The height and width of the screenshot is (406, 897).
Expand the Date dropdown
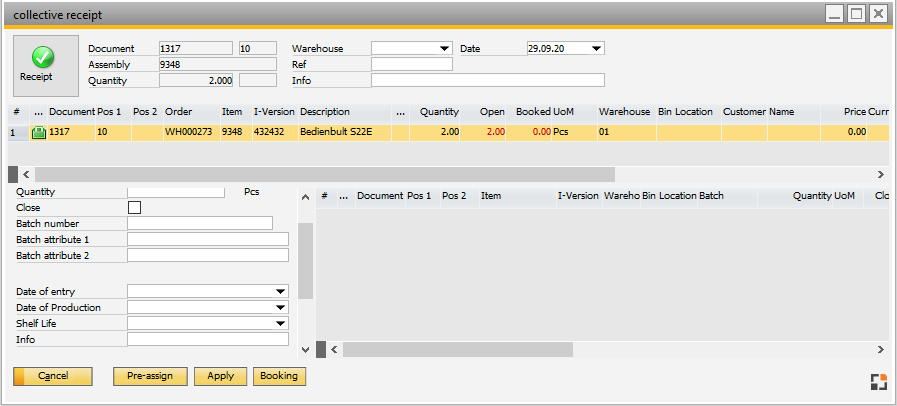click(597, 48)
